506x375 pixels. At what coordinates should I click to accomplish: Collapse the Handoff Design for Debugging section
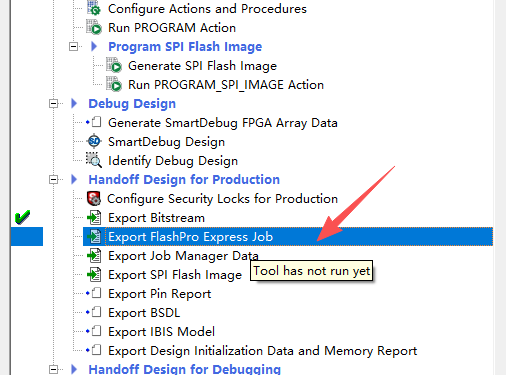[53, 369]
